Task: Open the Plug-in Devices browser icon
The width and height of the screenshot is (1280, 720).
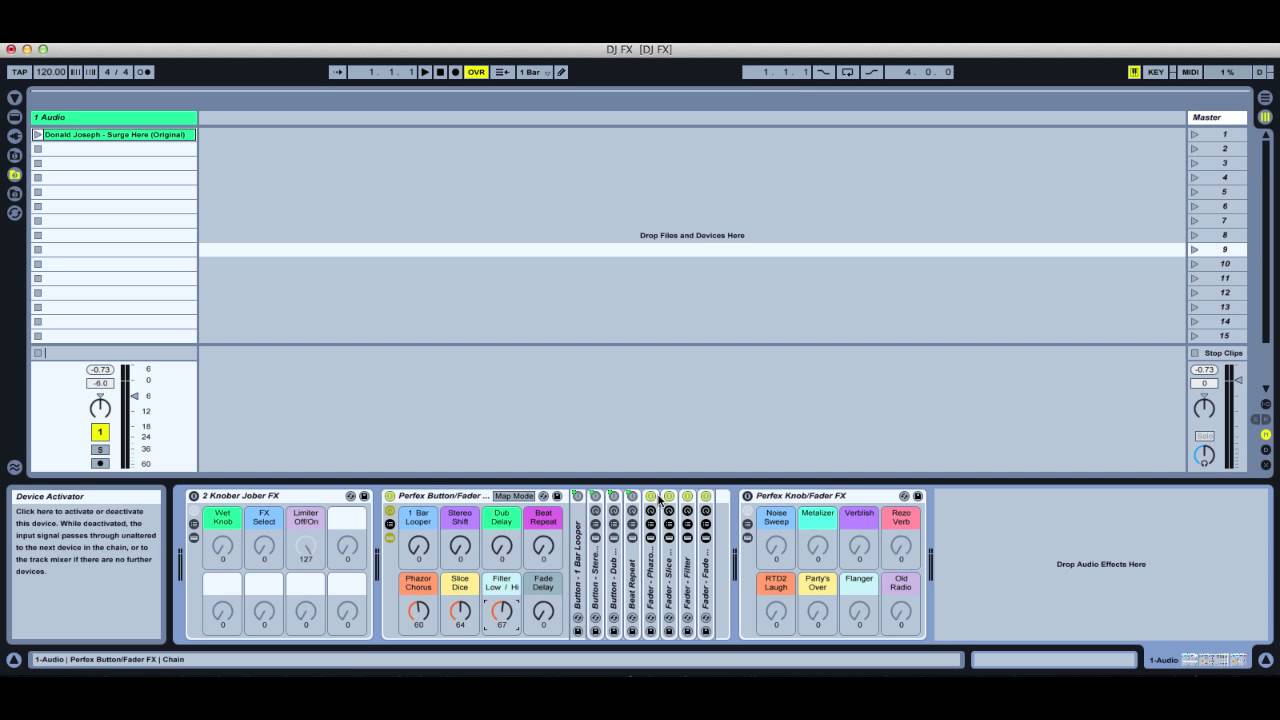Action: [x=15, y=136]
